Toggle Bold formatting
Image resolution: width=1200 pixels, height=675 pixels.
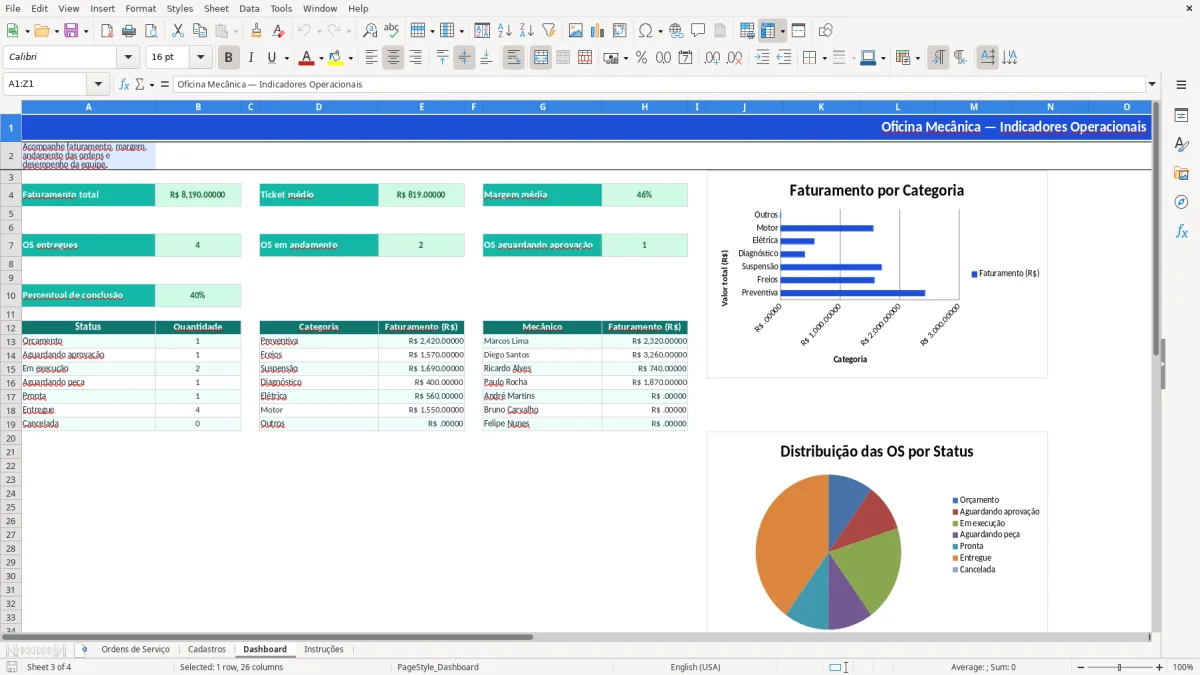coord(229,58)
